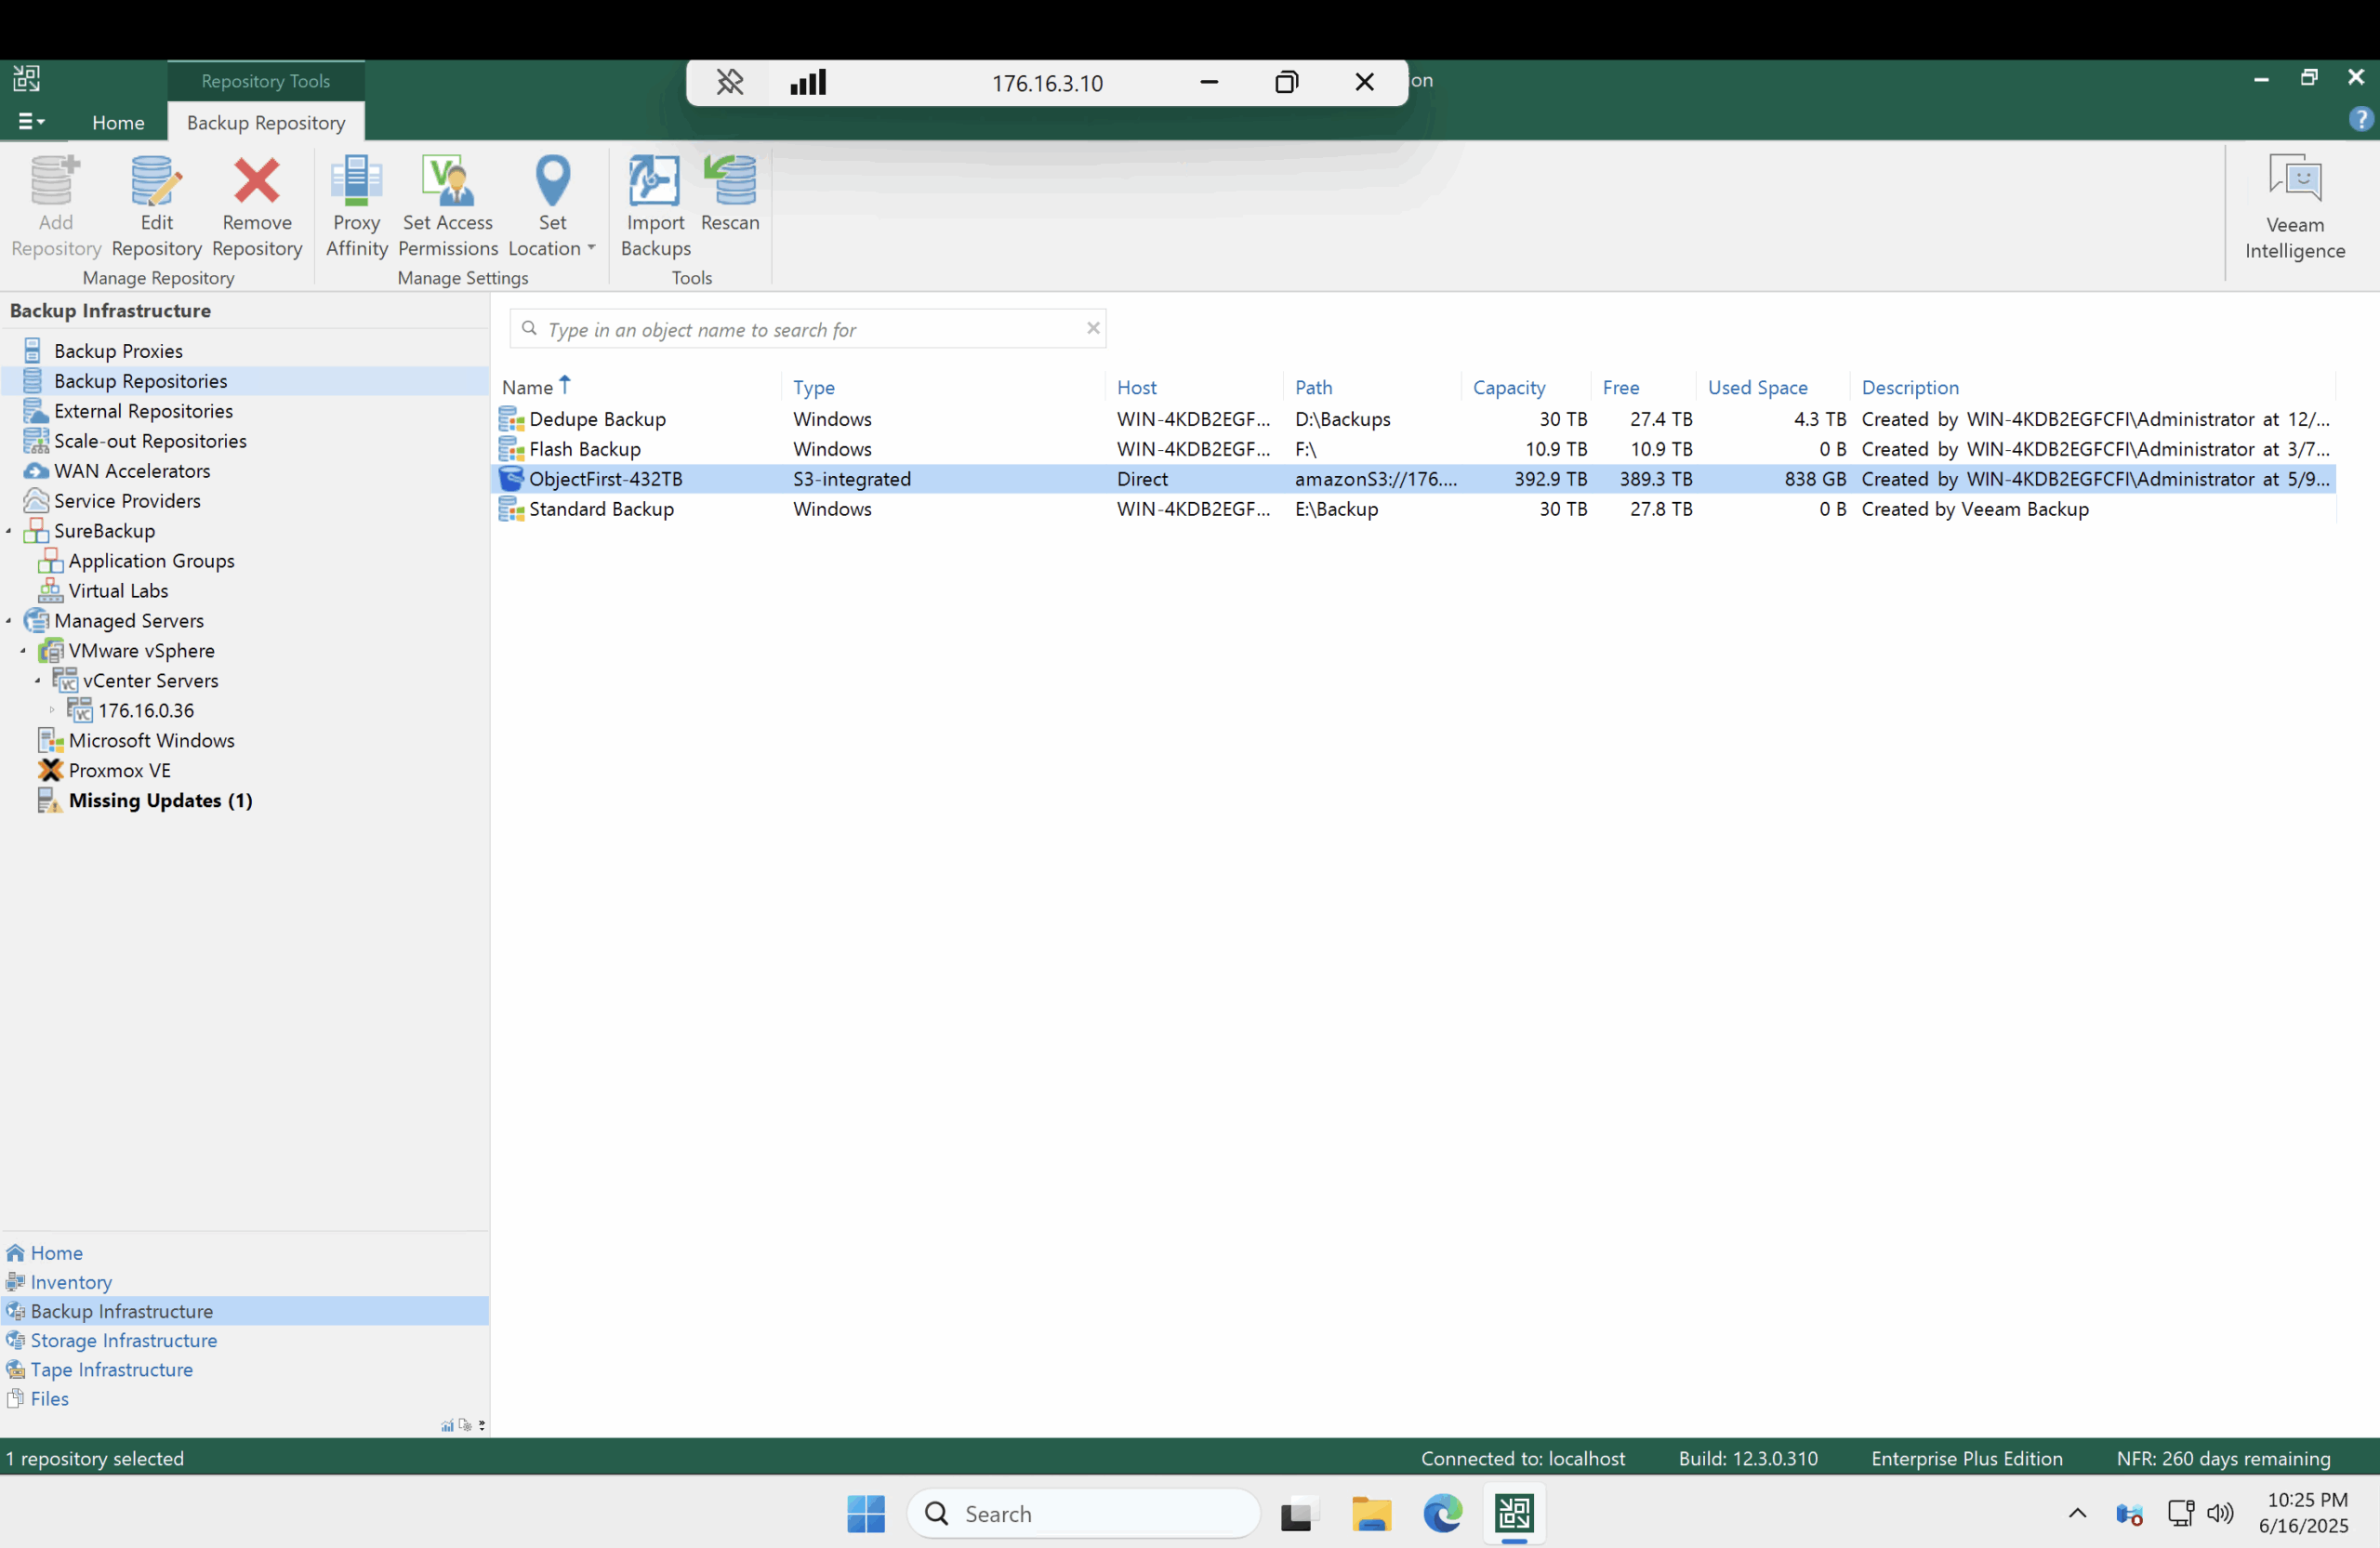Show hidden system tray icons

coord(2077,1513)
